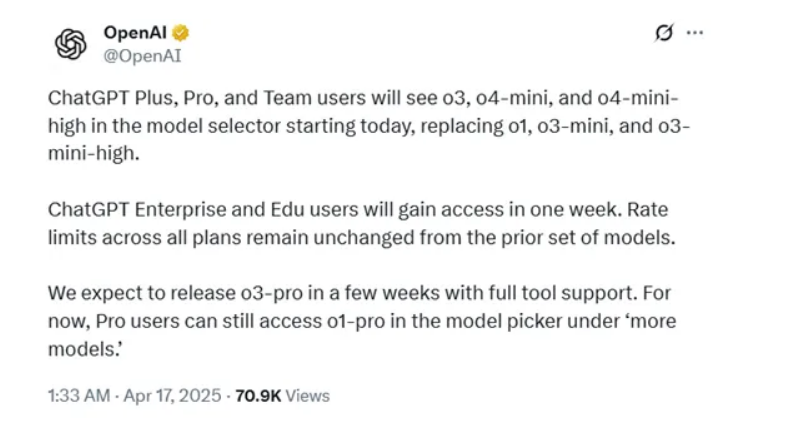This screenshot has height=430, width=808.
Task: Select the word 'o3-pro' in the last paragraph
Action: click(271, 293)
